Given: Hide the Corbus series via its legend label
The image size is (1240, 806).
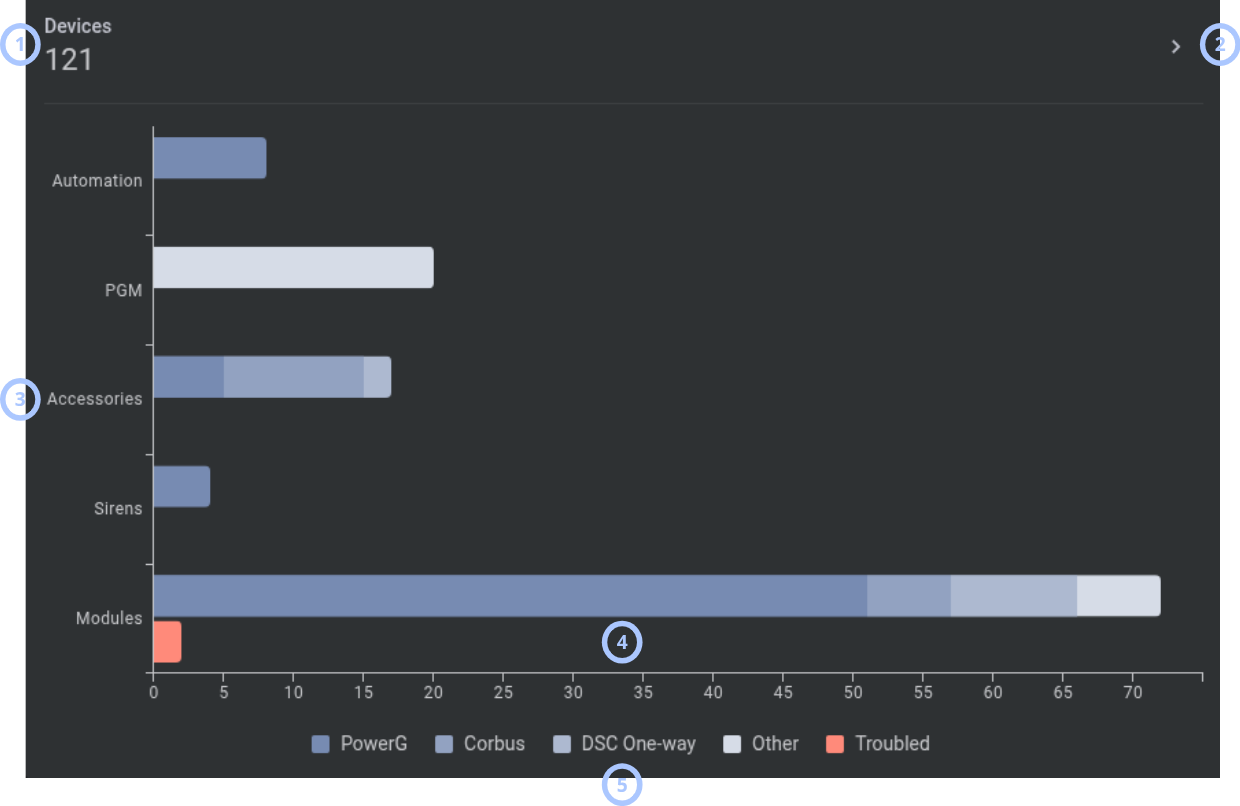Looking at the screenshot, I should [x=494, y=744].
